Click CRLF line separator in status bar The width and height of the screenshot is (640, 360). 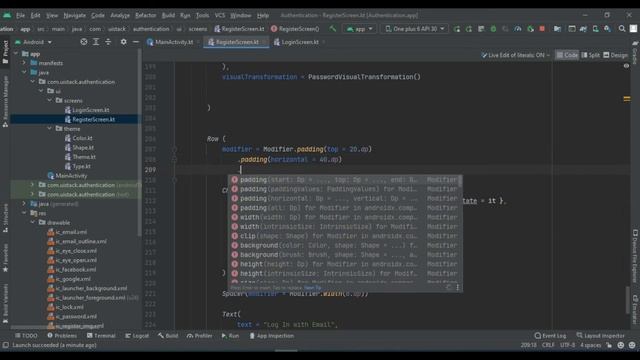548,345
